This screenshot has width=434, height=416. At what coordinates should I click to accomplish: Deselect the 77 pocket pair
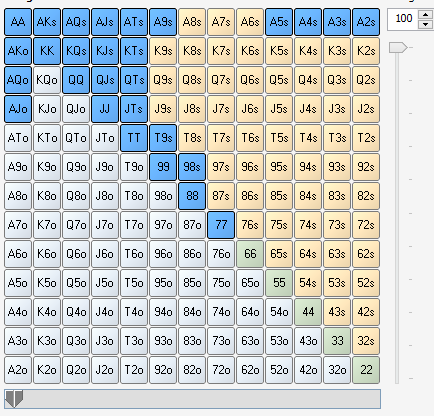tap(221, 225)
